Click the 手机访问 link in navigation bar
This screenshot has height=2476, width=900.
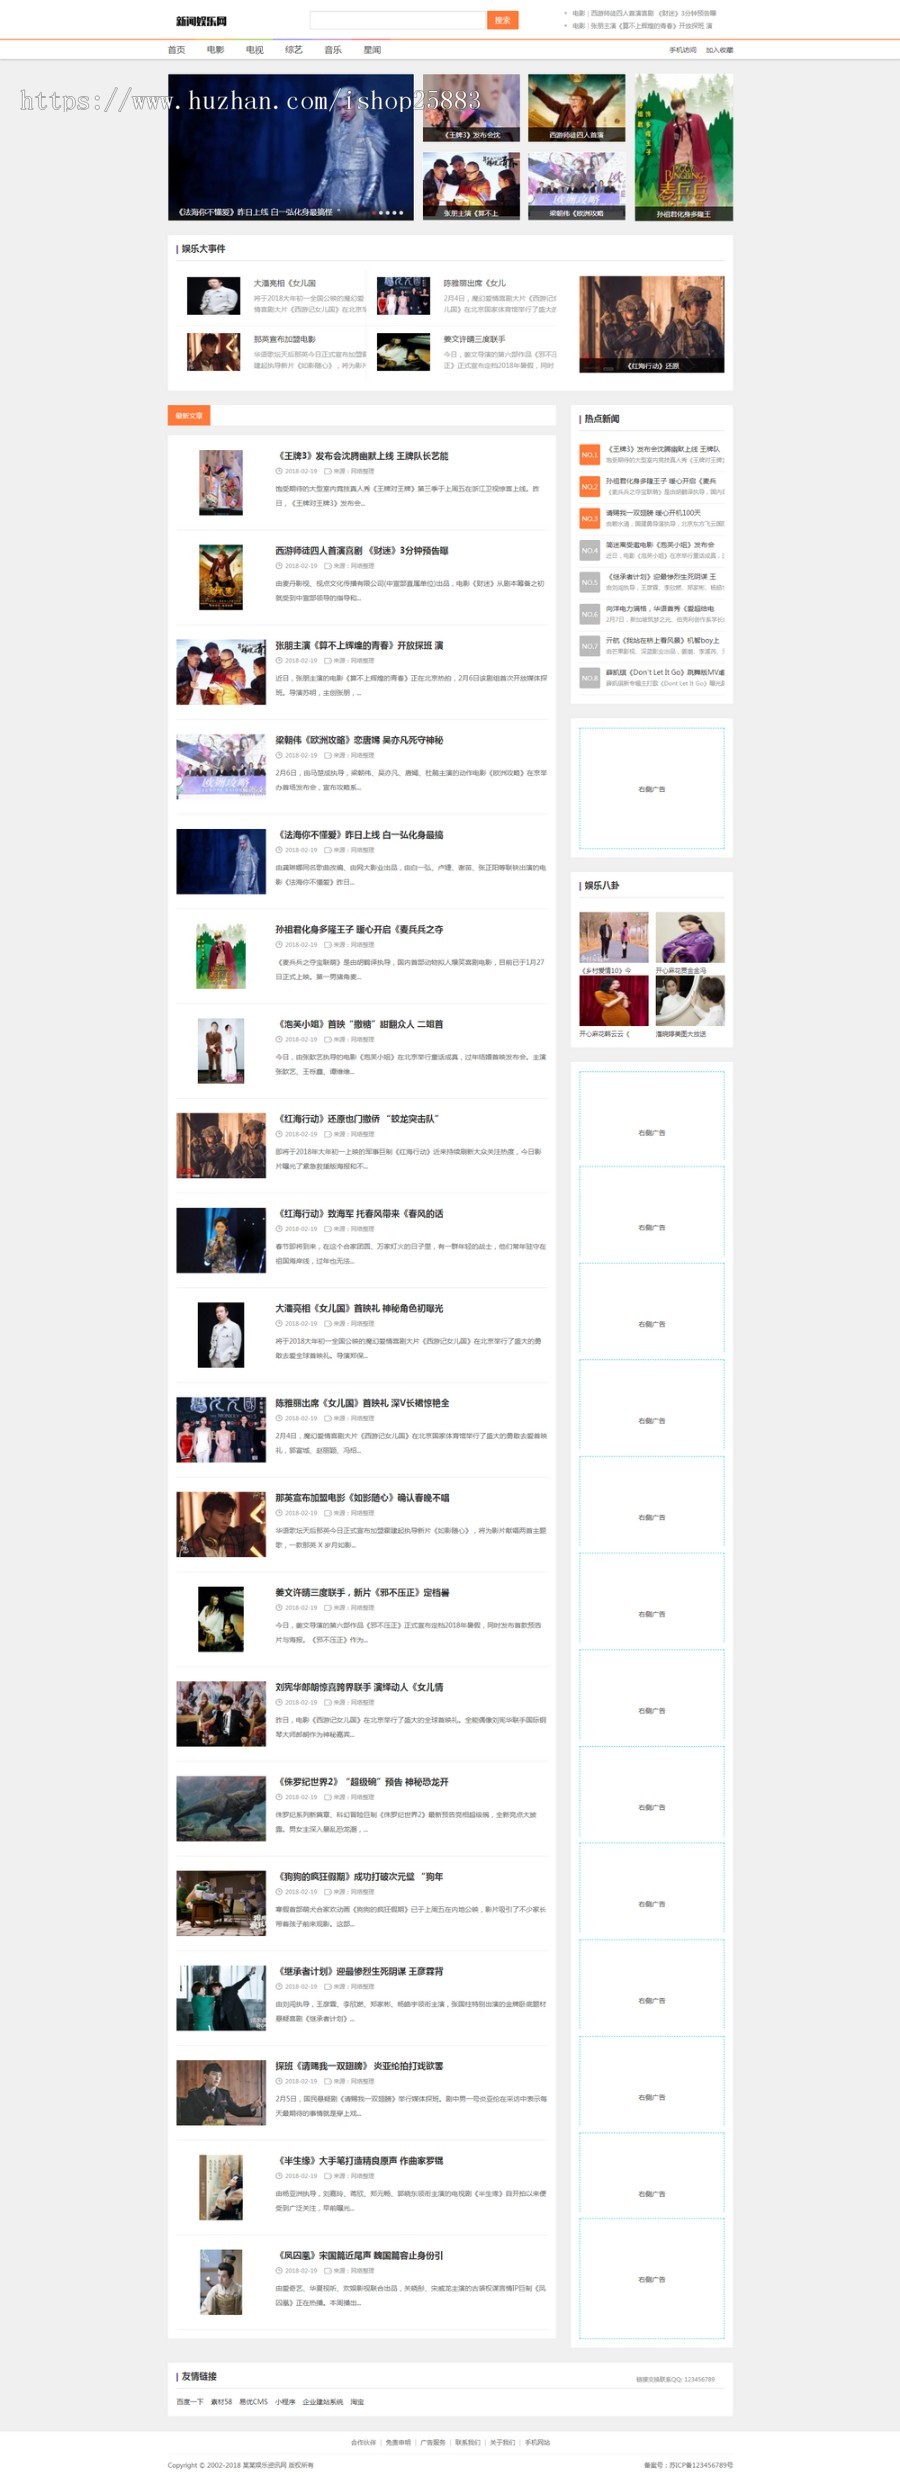click(683, 50)
